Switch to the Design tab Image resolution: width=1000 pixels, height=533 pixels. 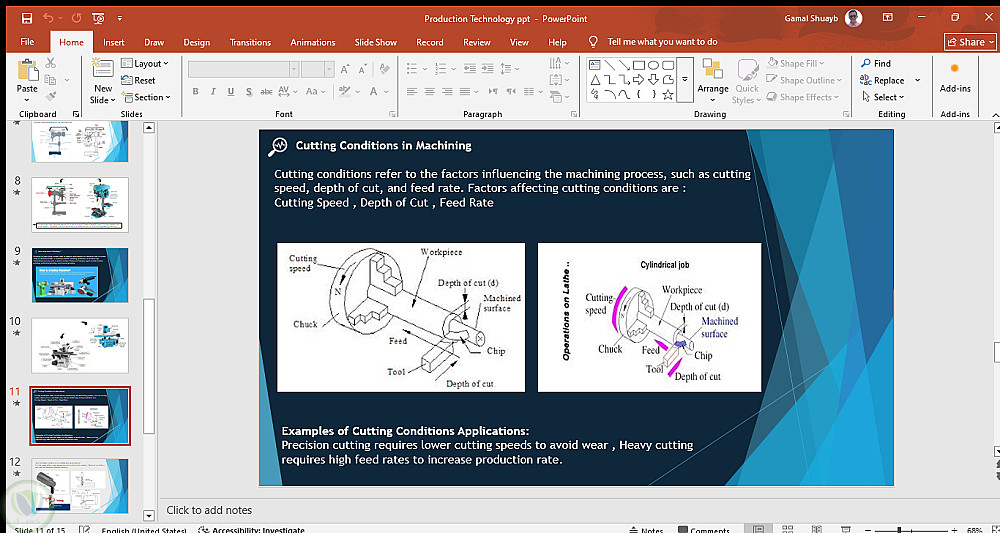point(196,42)
